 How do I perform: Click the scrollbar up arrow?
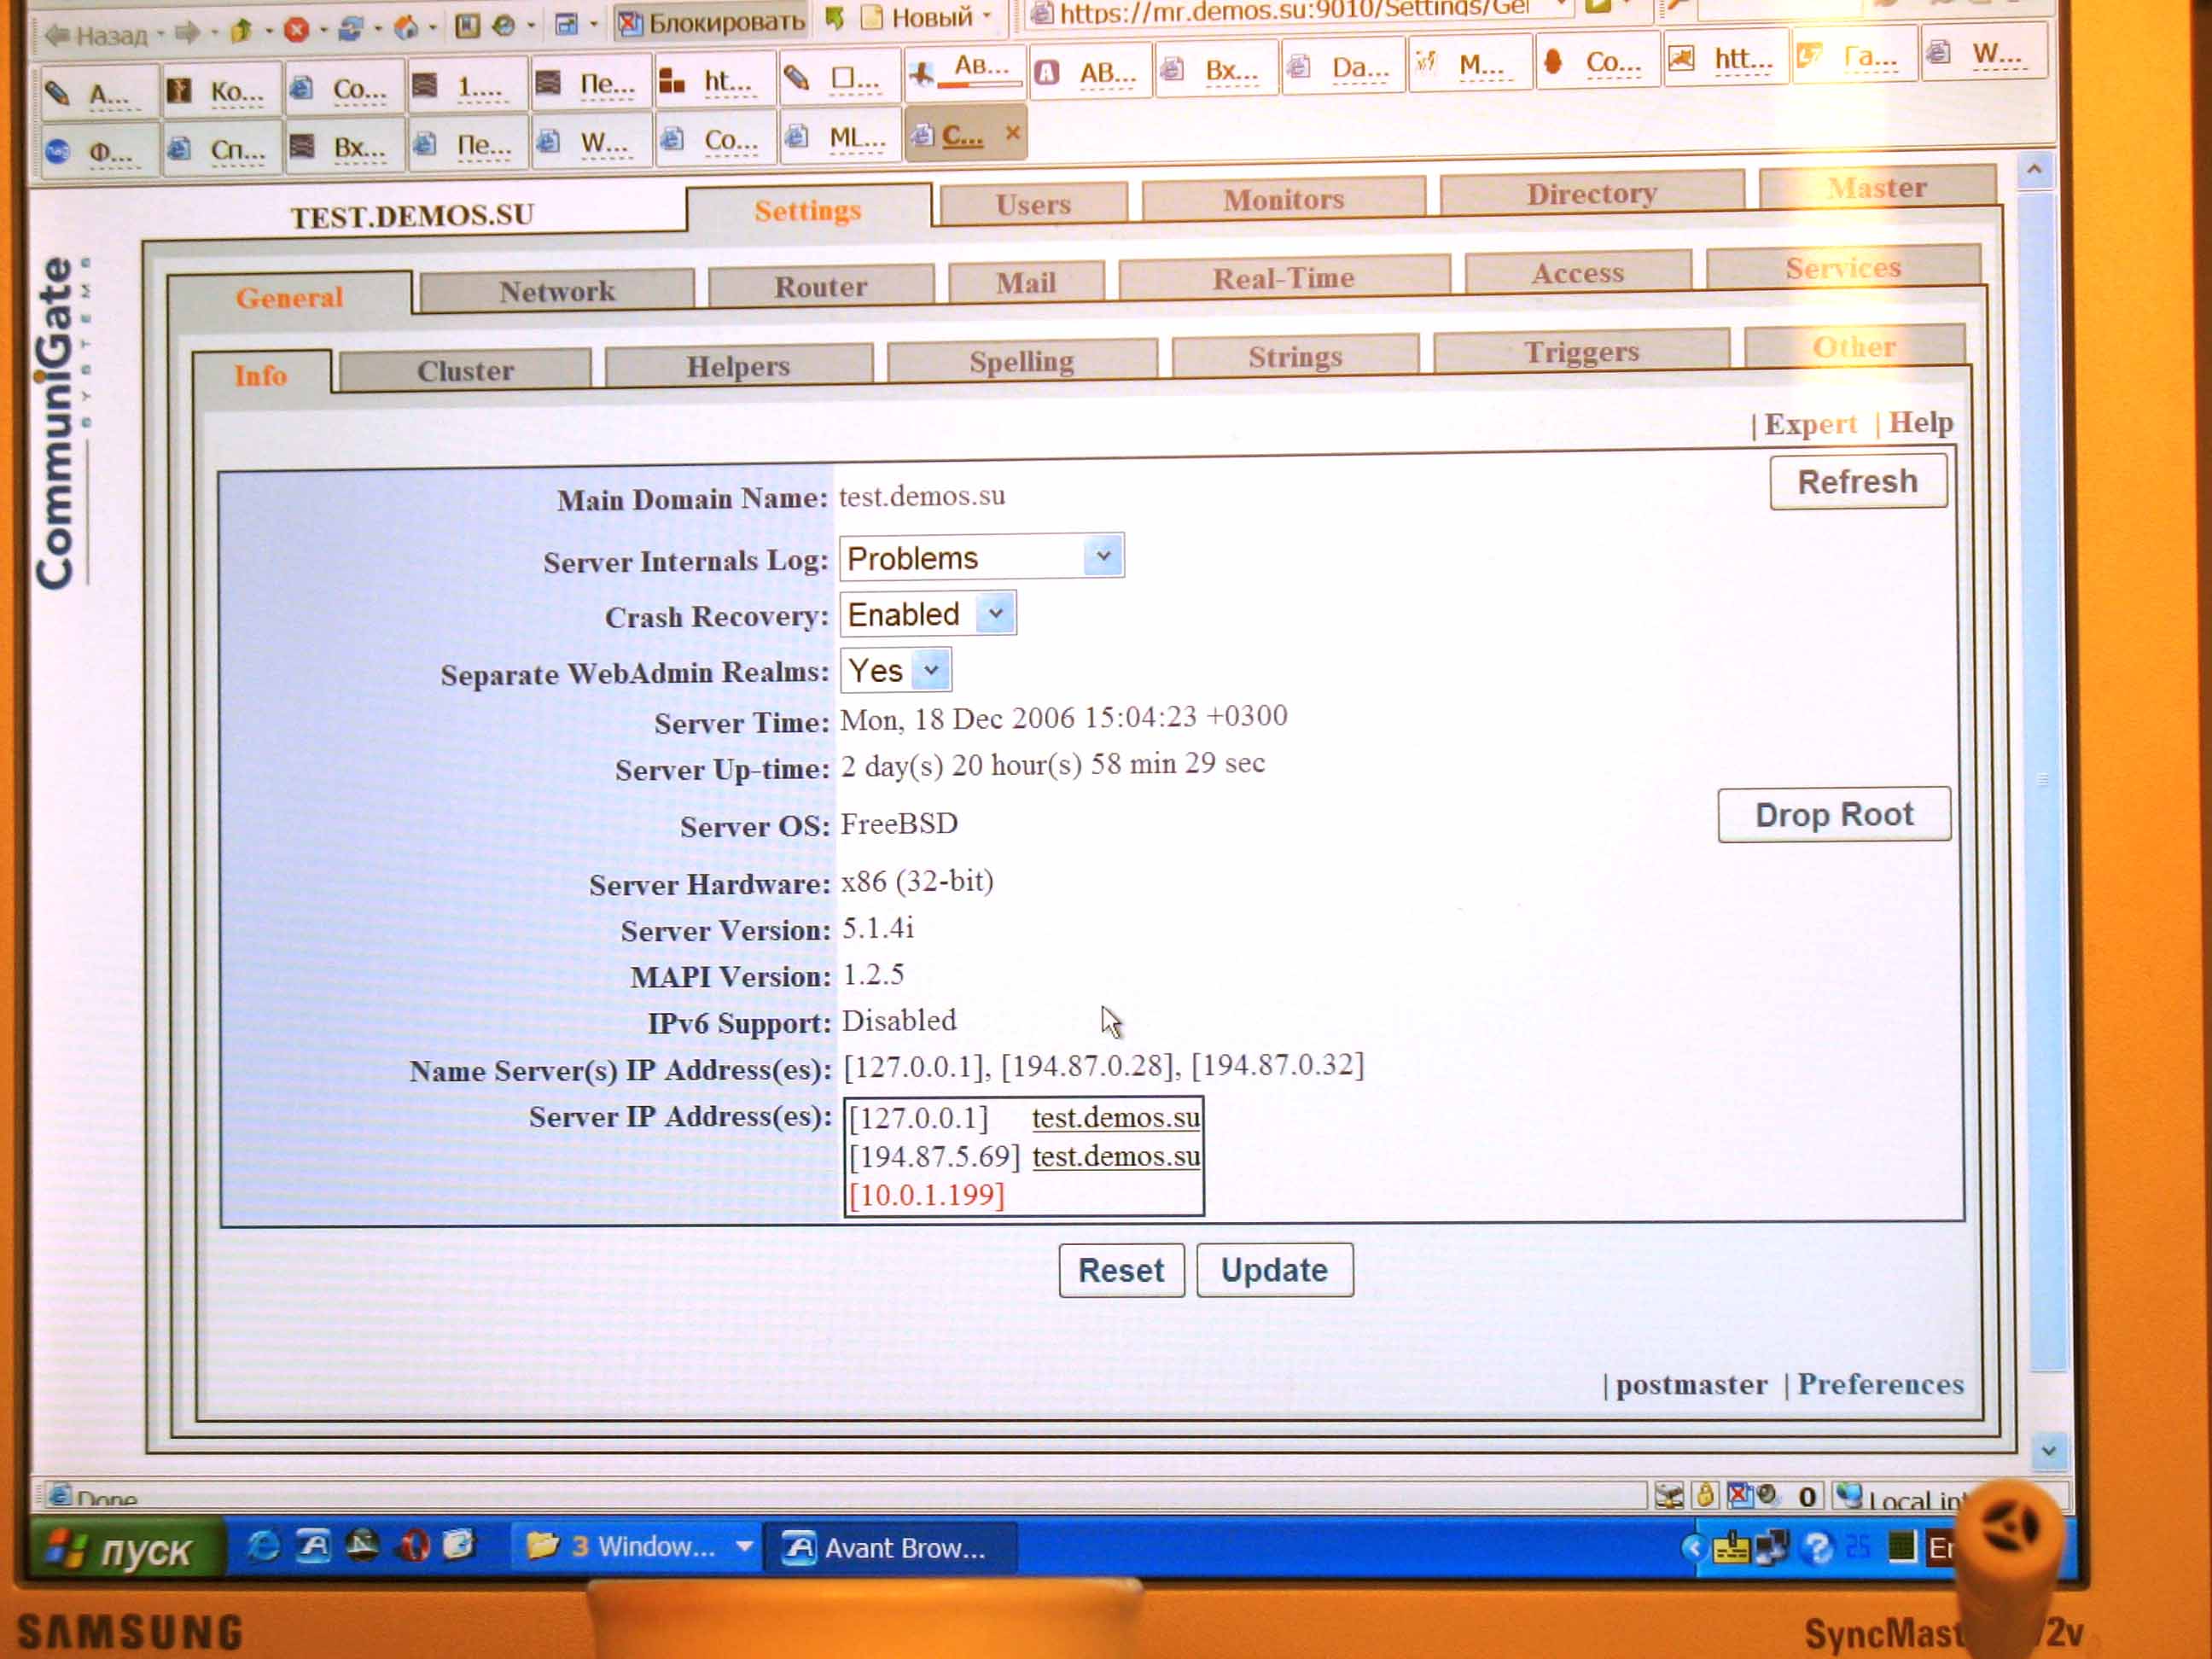coord(2034,171)
